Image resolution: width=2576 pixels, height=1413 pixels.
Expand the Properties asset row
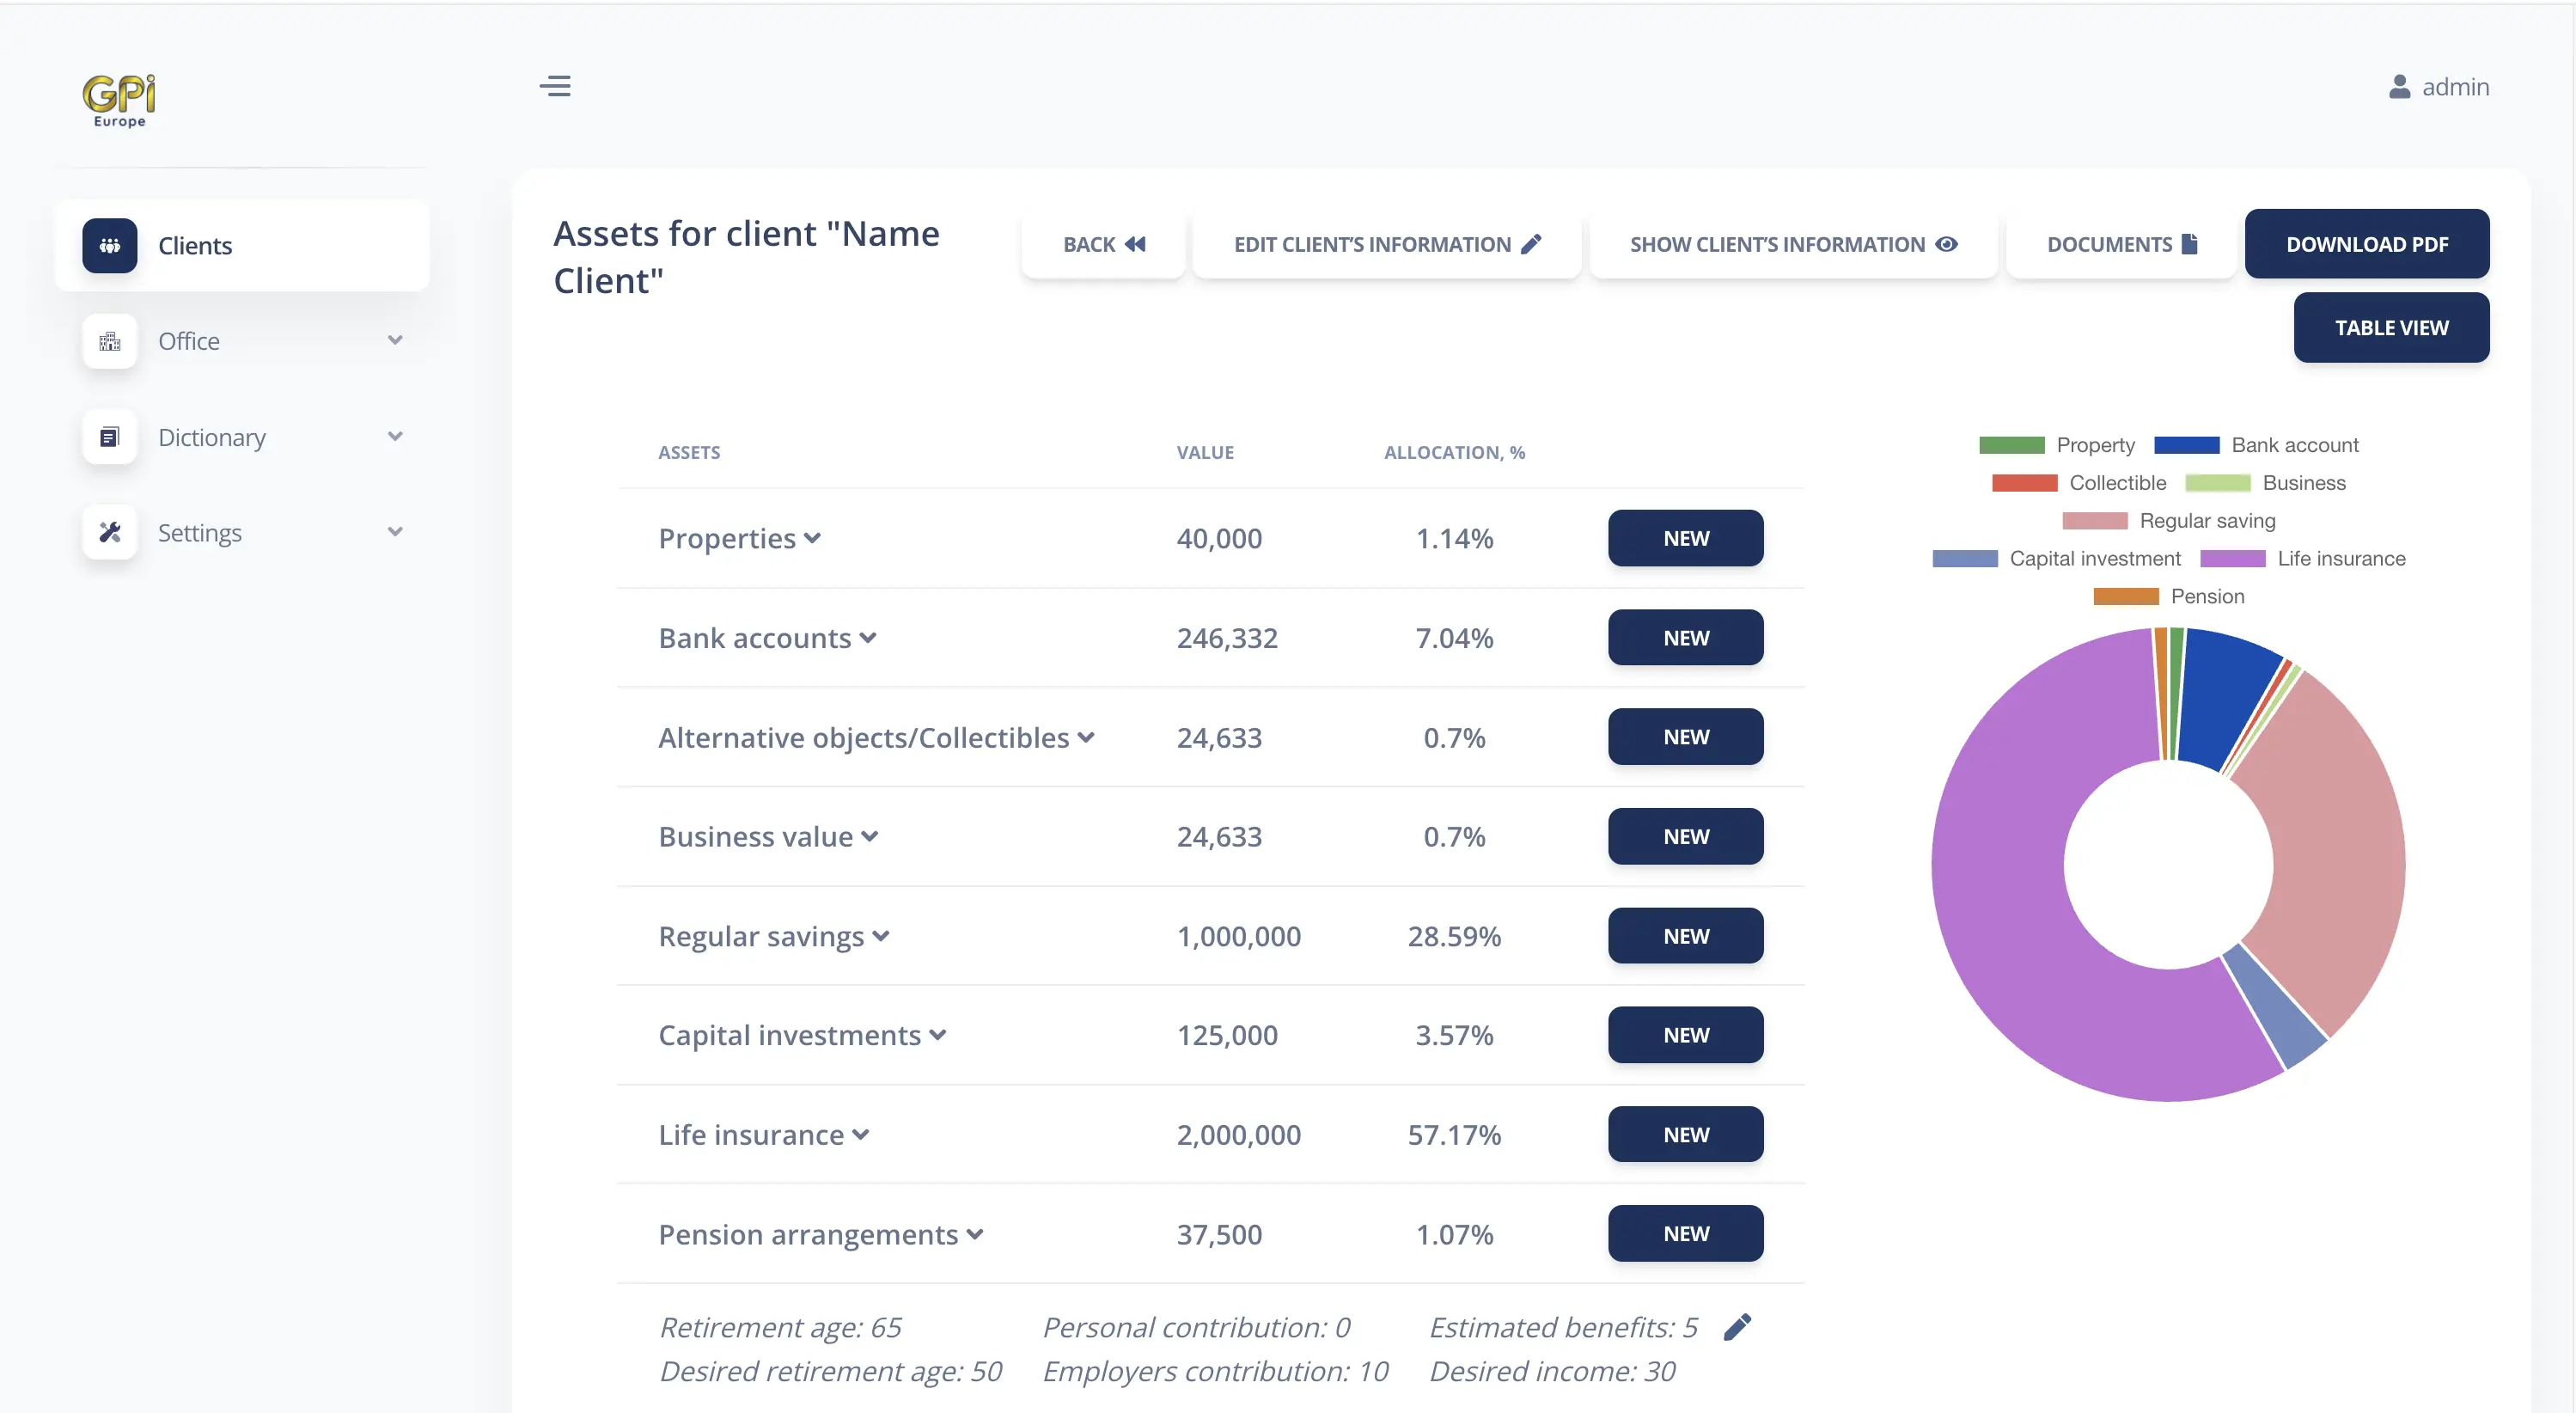coord(739,538)
